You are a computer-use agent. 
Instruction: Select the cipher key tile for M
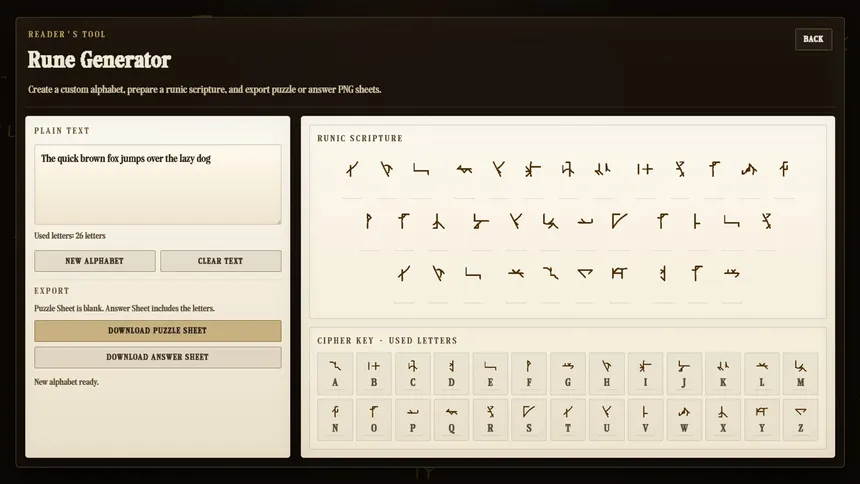pos(801,374)
